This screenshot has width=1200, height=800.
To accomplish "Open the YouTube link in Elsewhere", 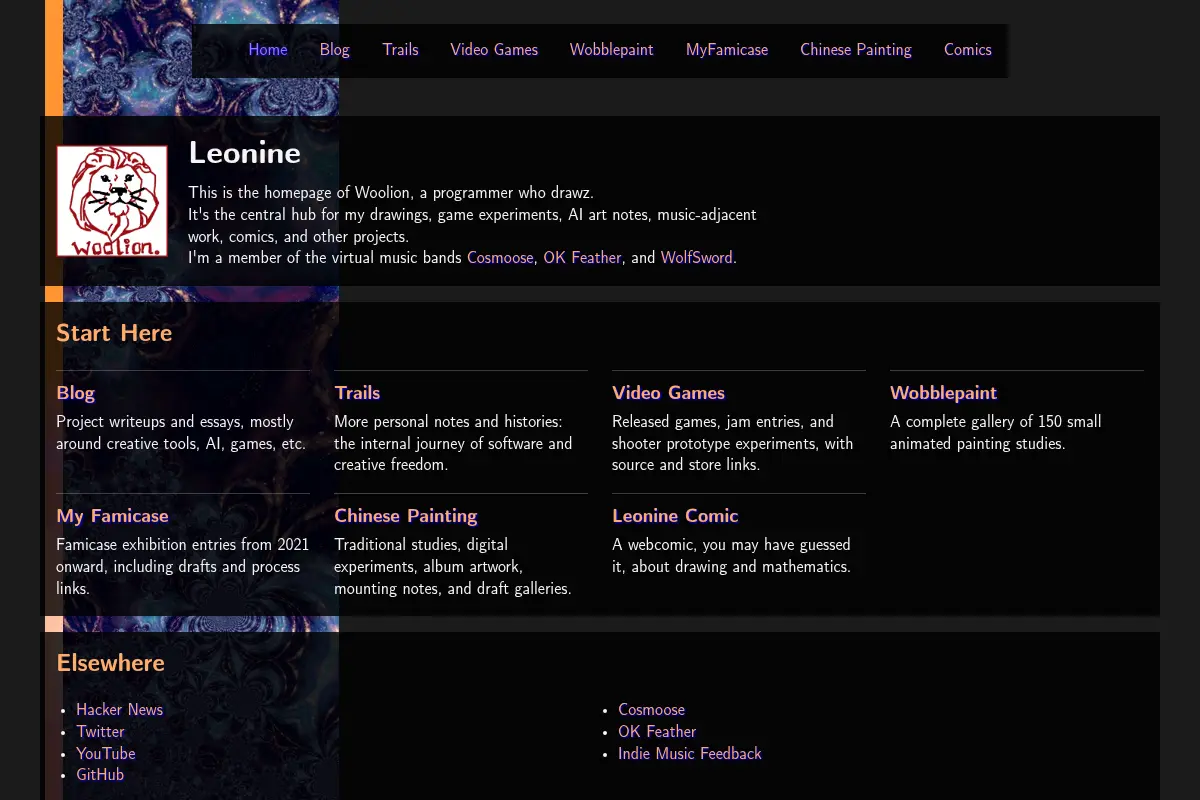I will [x=106, y=754].
